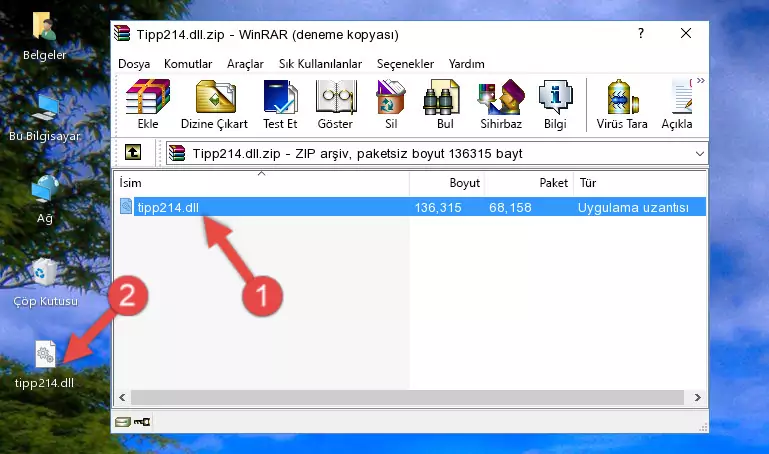Click the Açıkla comment icon

[677, 104]
